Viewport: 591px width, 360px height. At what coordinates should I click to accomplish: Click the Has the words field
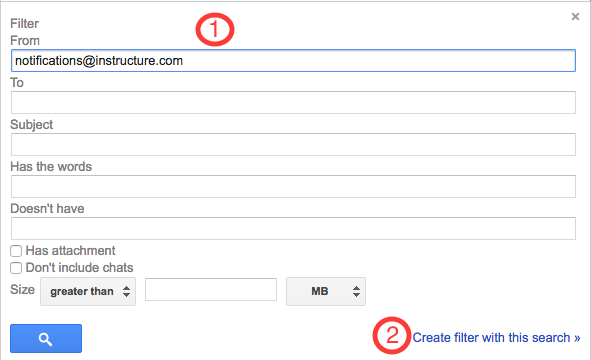click(293, 186)
